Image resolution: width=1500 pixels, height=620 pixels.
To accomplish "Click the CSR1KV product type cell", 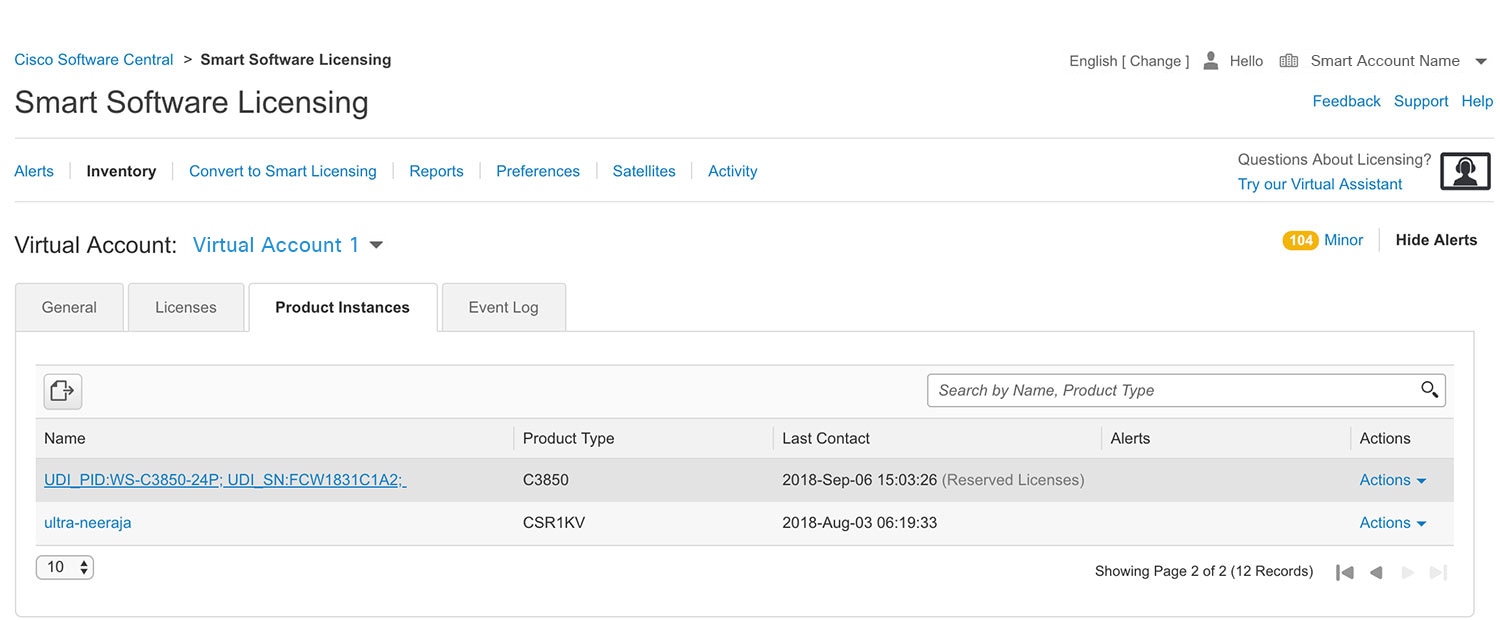I will [554, 523].
